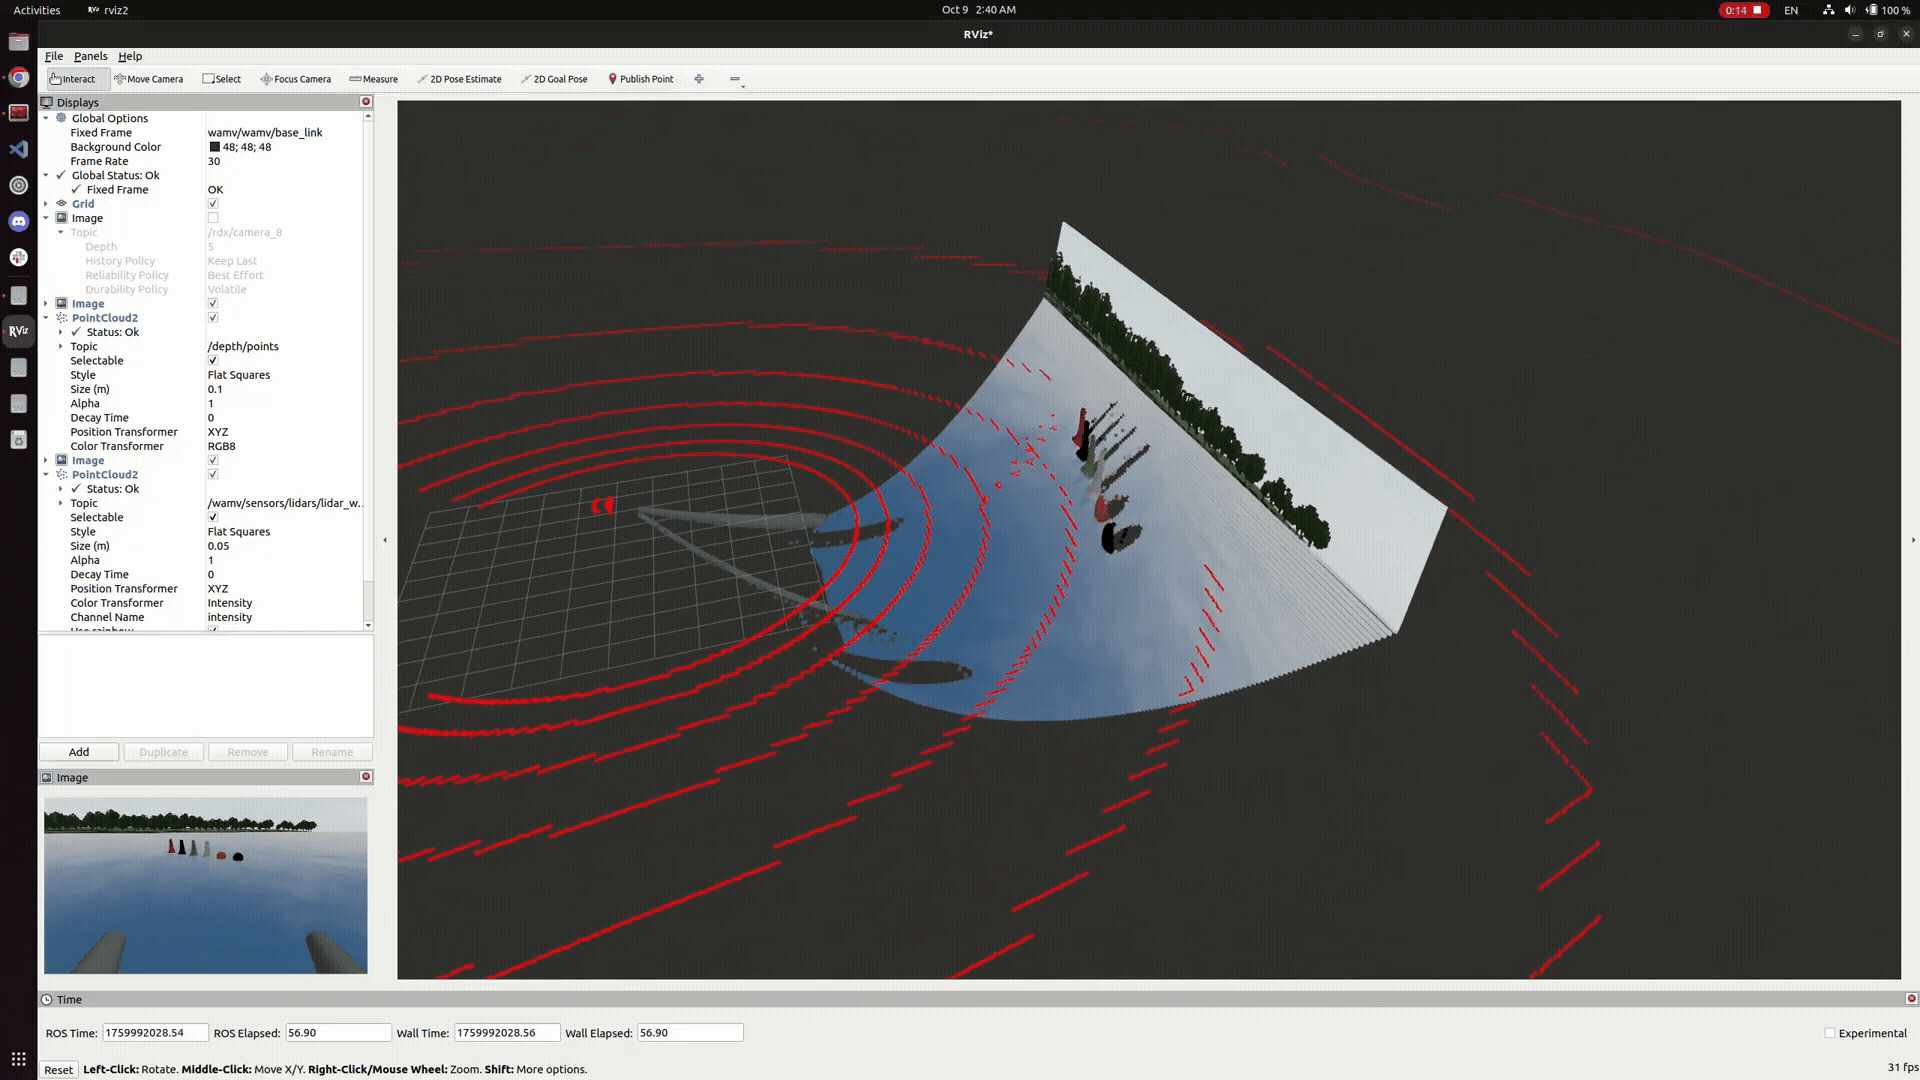Use the Focus Camera tool

click(296, 78)
